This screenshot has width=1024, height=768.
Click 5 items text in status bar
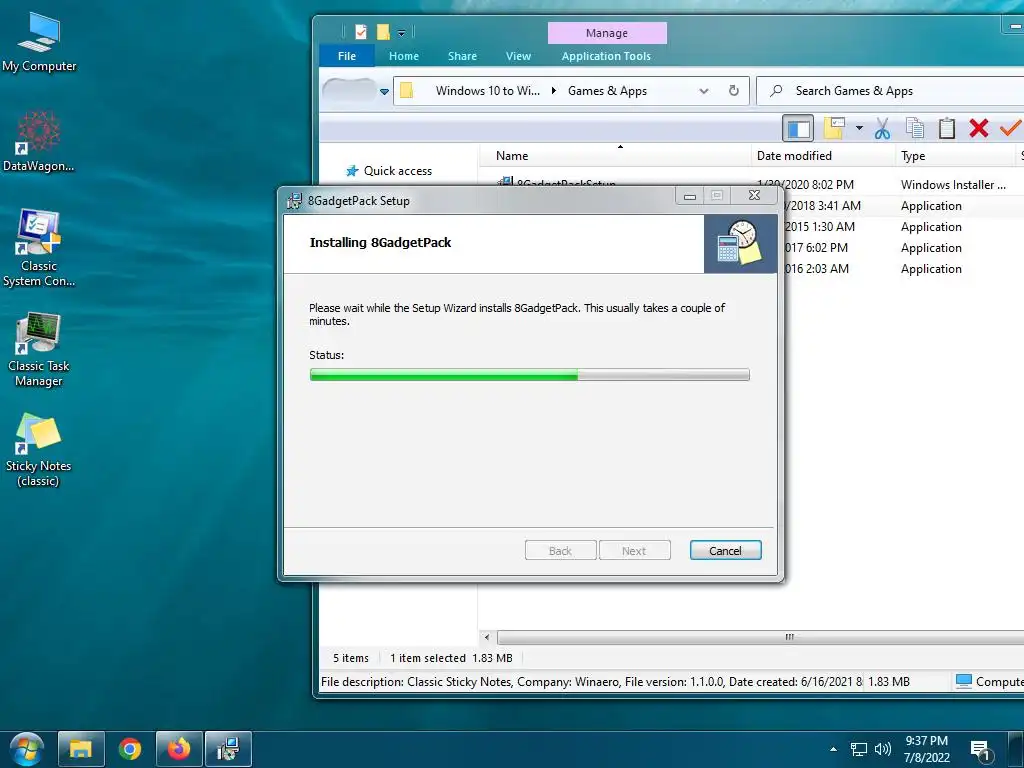click(351, 658)
